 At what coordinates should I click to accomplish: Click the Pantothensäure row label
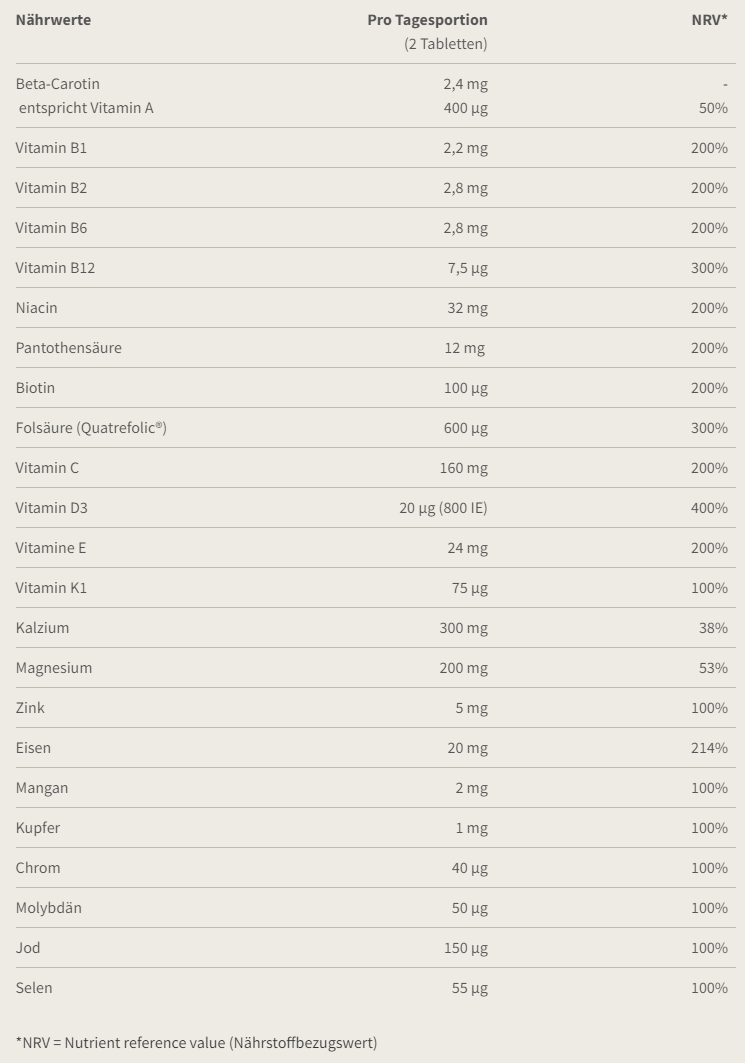tap(68, 348)
